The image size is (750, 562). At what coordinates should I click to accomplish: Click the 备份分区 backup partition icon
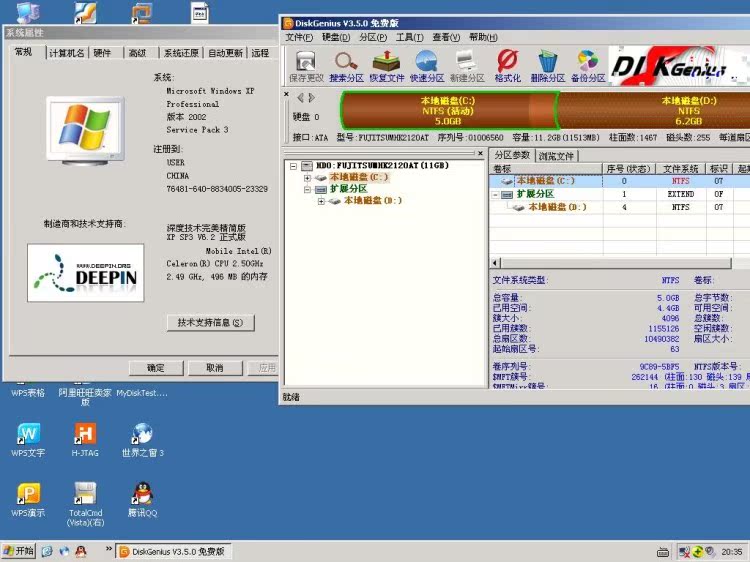(588, 66)
